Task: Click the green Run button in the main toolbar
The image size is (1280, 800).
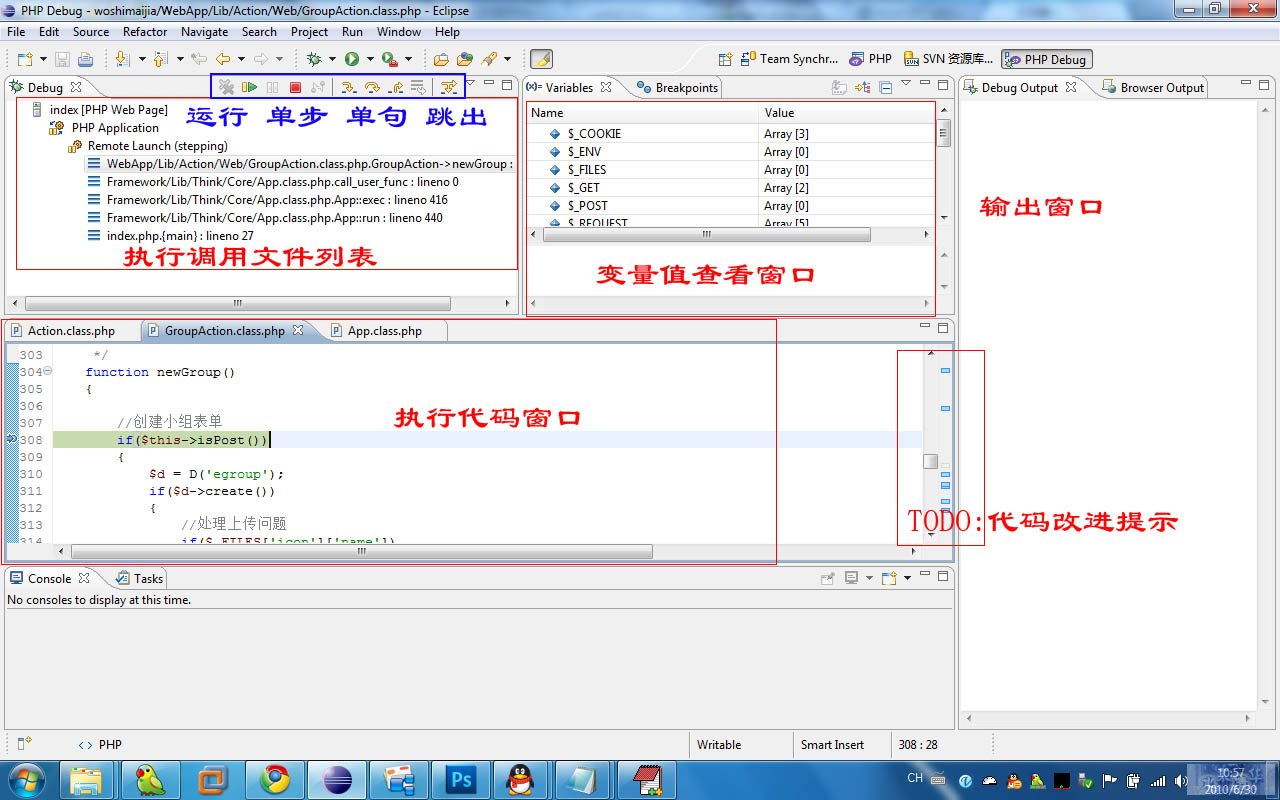Action: pyautogui.click(x=352, y=59)
